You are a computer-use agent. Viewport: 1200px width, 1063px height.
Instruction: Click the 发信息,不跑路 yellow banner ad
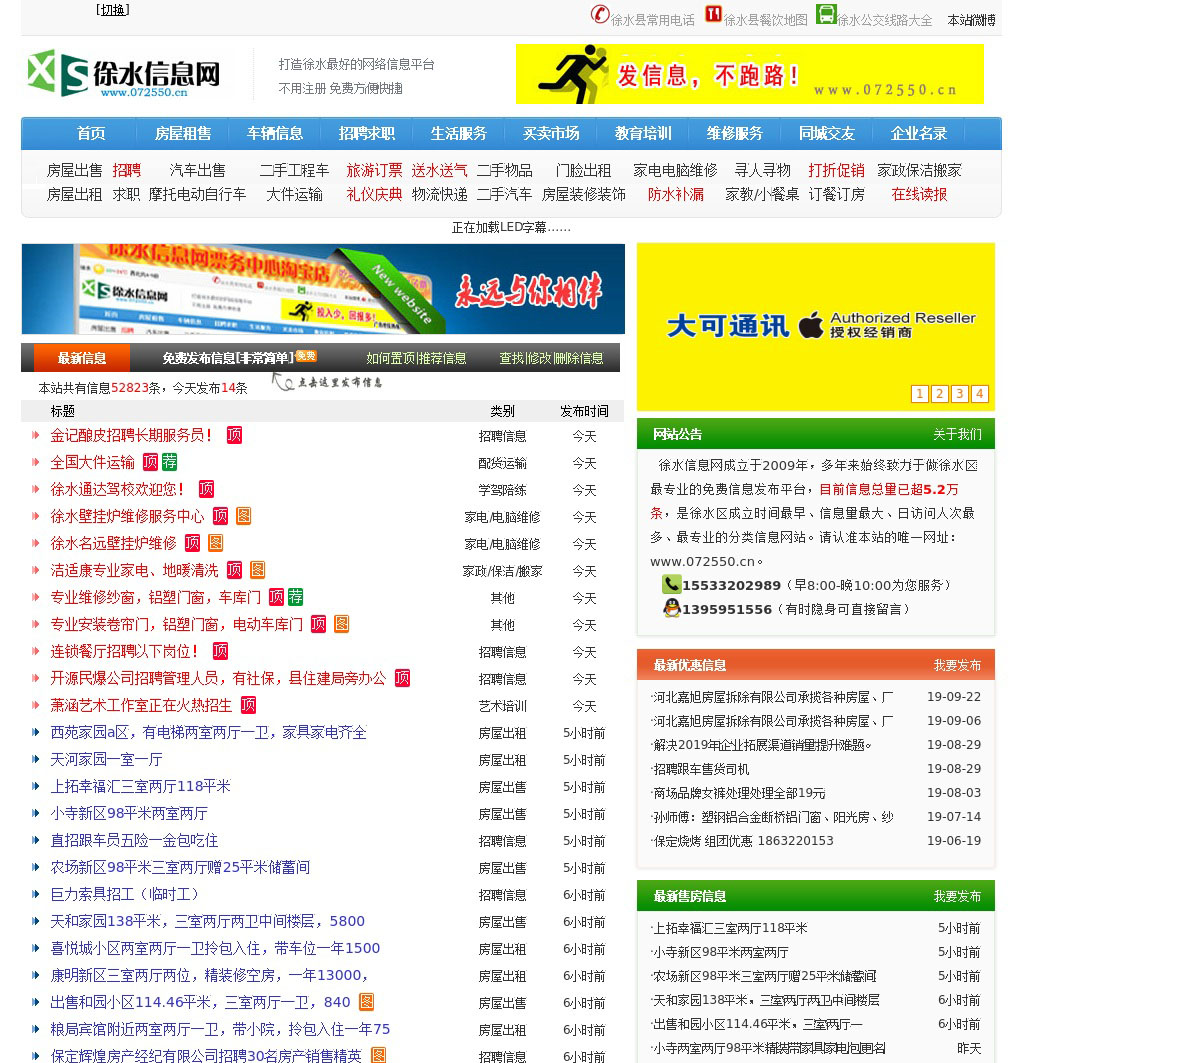(x=750, y=74)
